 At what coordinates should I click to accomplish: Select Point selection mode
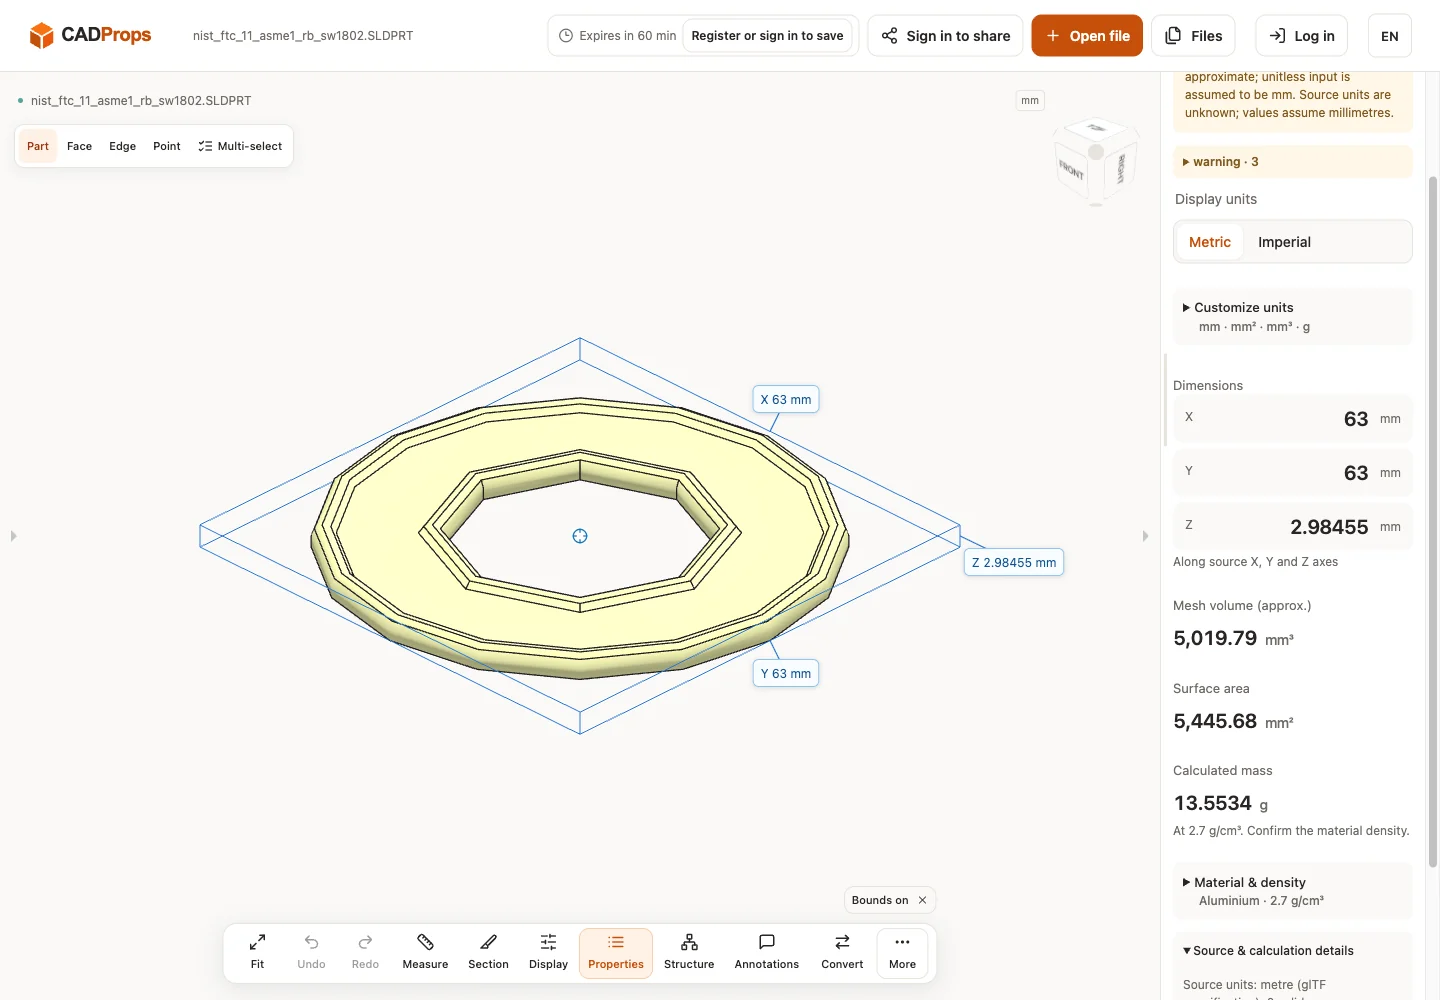tap(167, 146)
